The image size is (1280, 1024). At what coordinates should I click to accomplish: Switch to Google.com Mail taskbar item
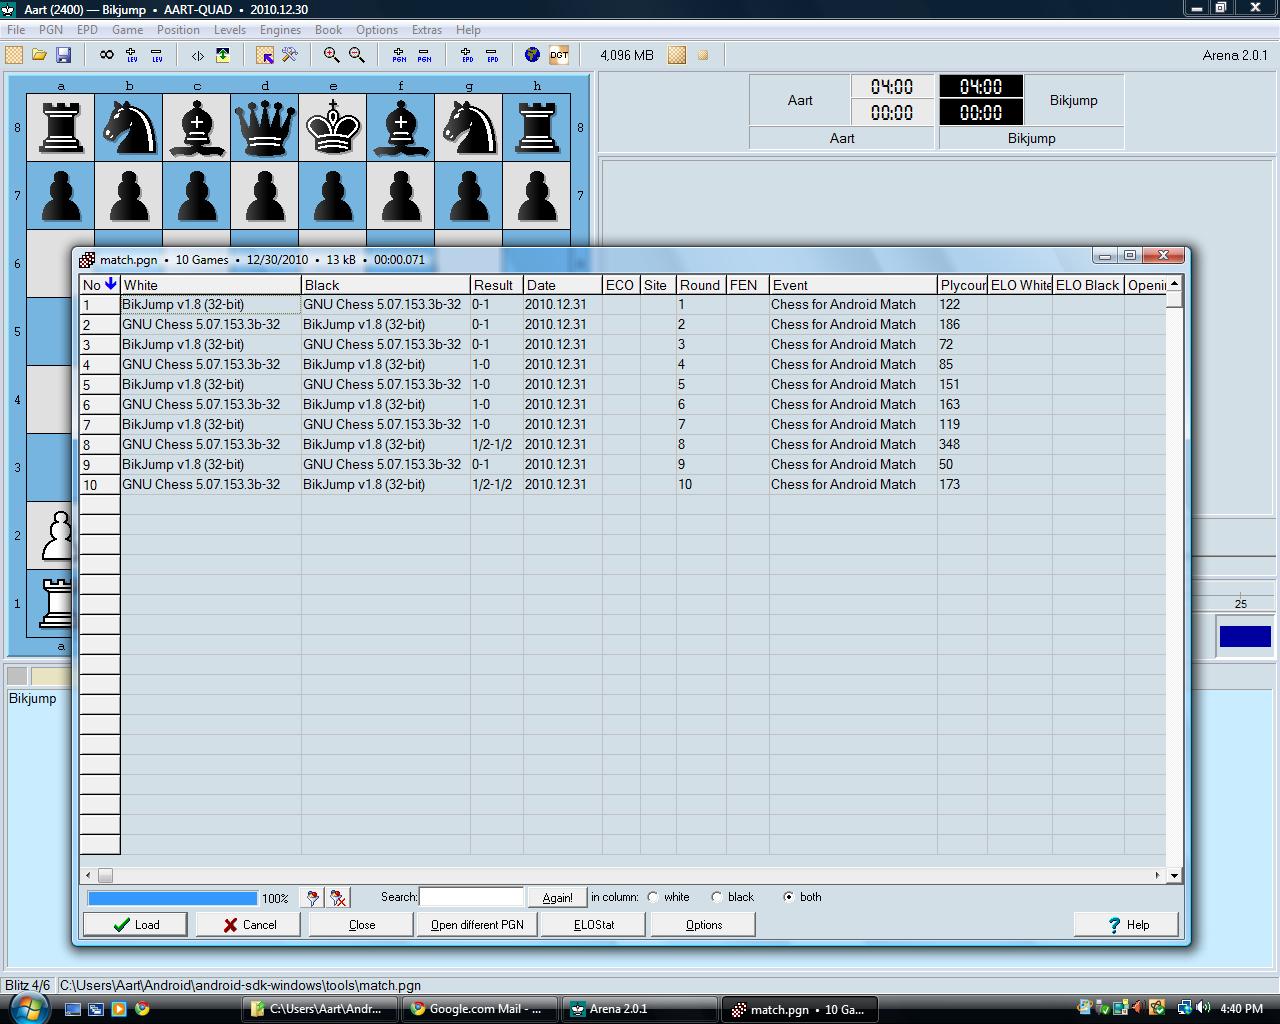tap(480, 1009)
